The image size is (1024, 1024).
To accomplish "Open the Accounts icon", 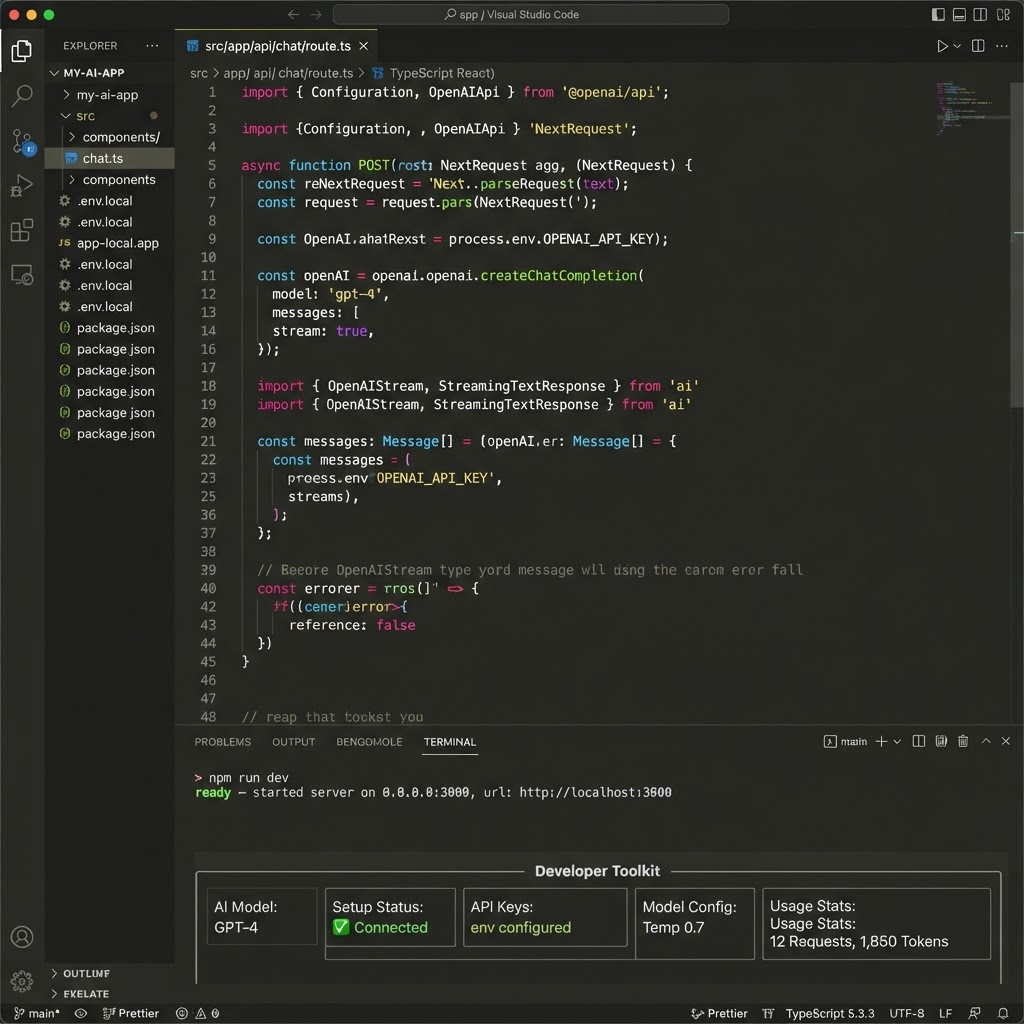I will point(22,936).
